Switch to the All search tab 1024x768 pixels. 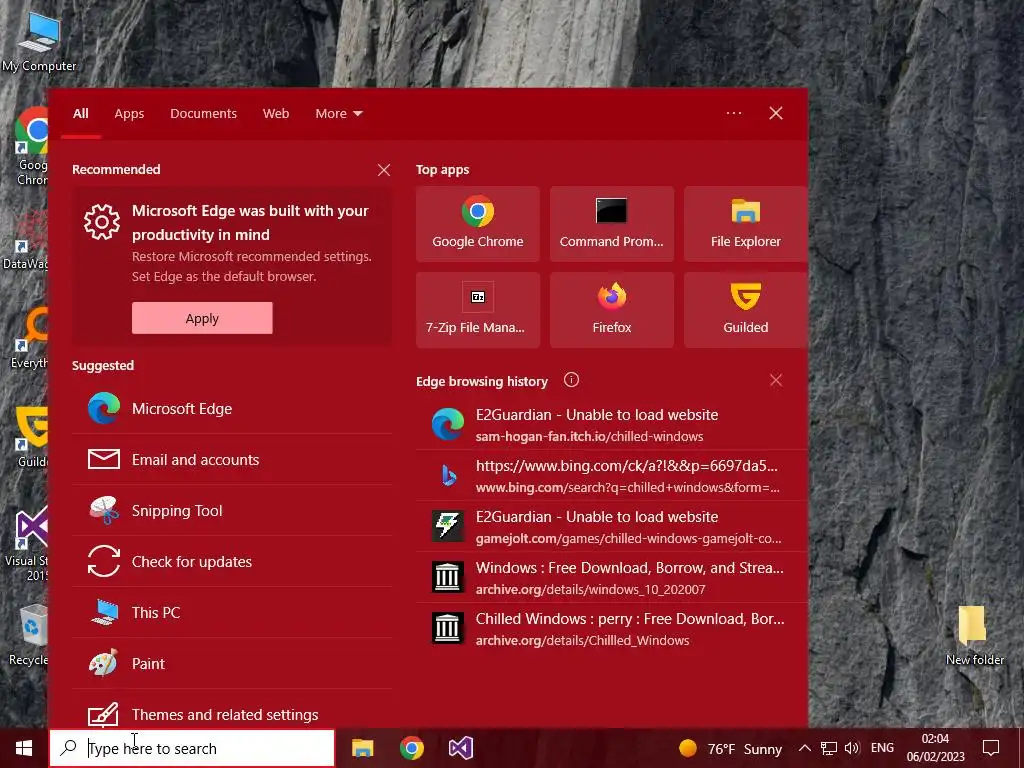coord(81,114)
